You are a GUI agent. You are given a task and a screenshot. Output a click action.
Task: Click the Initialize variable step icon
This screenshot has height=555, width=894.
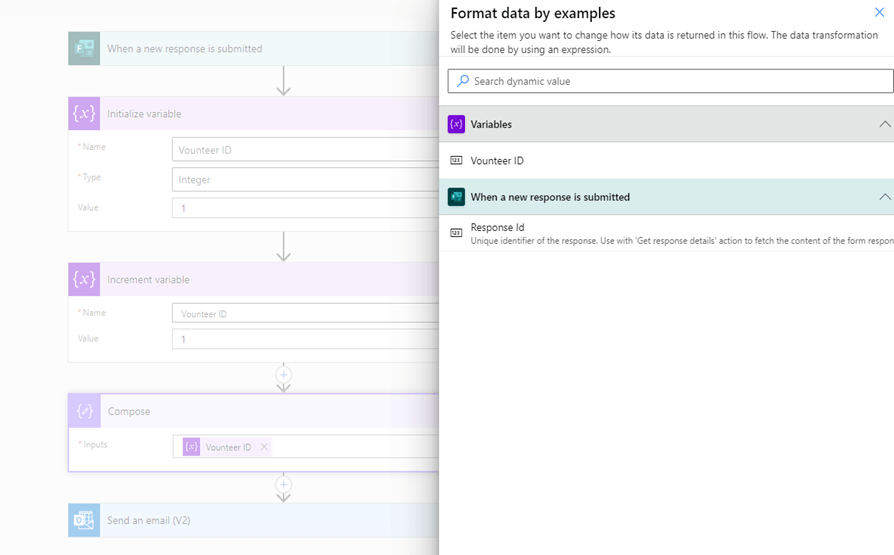point(84,114)
